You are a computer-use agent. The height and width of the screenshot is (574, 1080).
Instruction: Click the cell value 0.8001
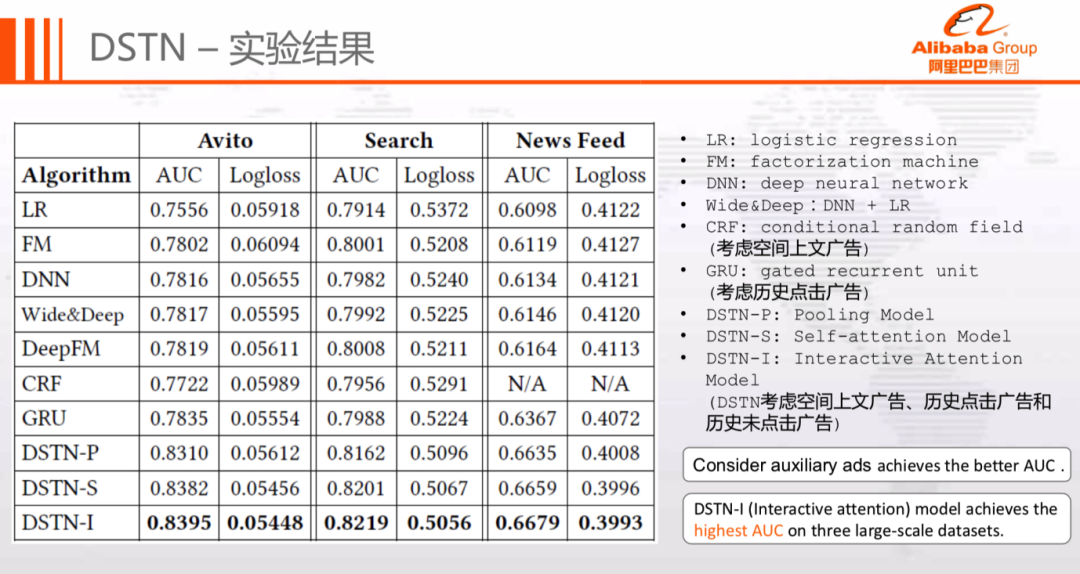[x=355, y=244]
